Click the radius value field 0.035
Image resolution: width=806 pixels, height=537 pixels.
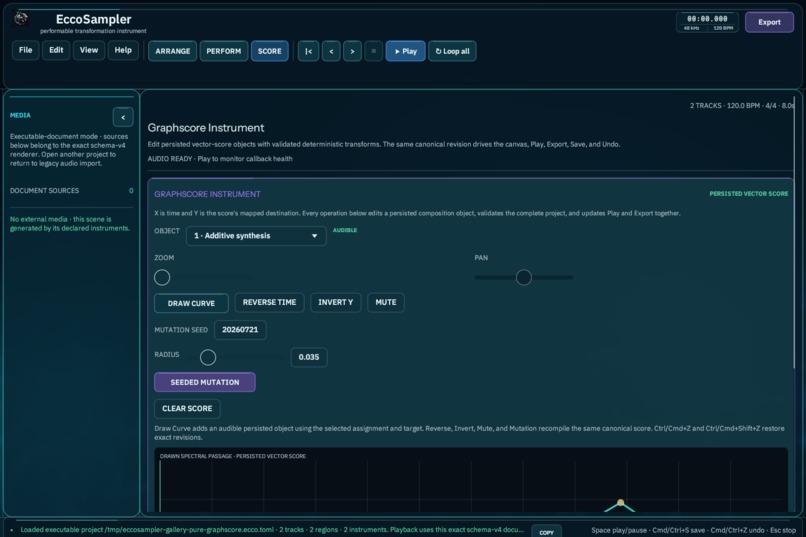(309, 357)
